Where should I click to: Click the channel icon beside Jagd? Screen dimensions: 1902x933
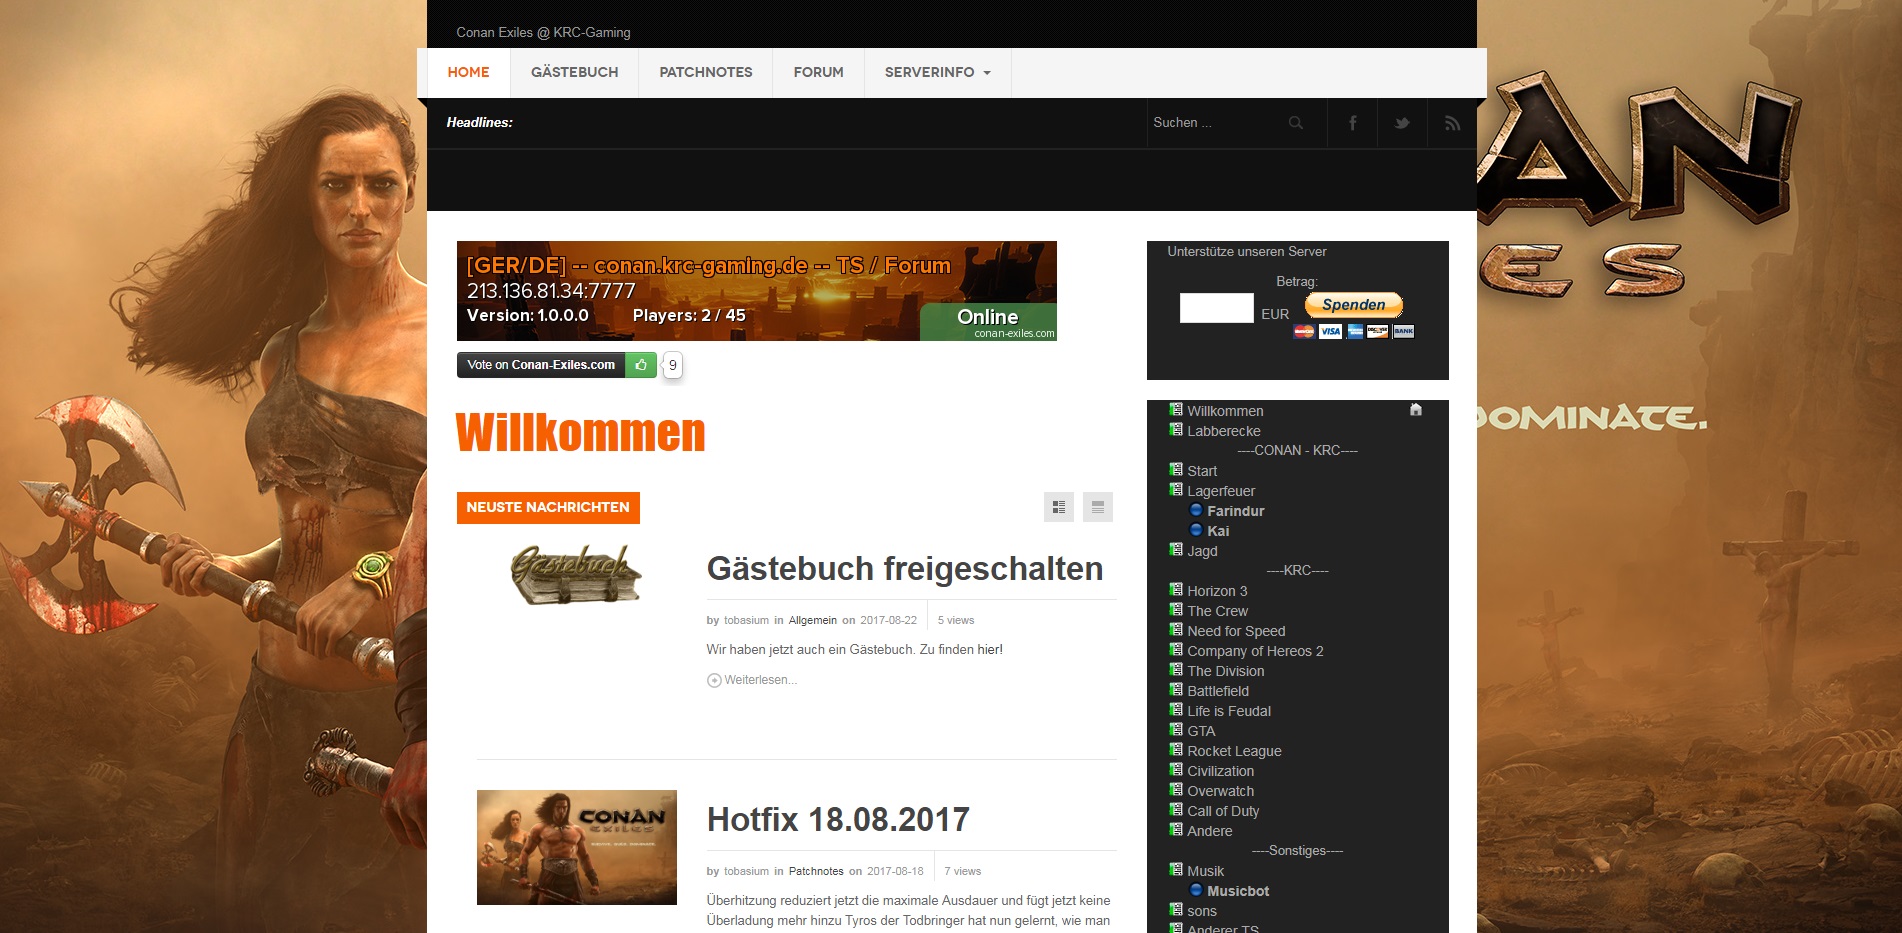(x=1176, y=550)
